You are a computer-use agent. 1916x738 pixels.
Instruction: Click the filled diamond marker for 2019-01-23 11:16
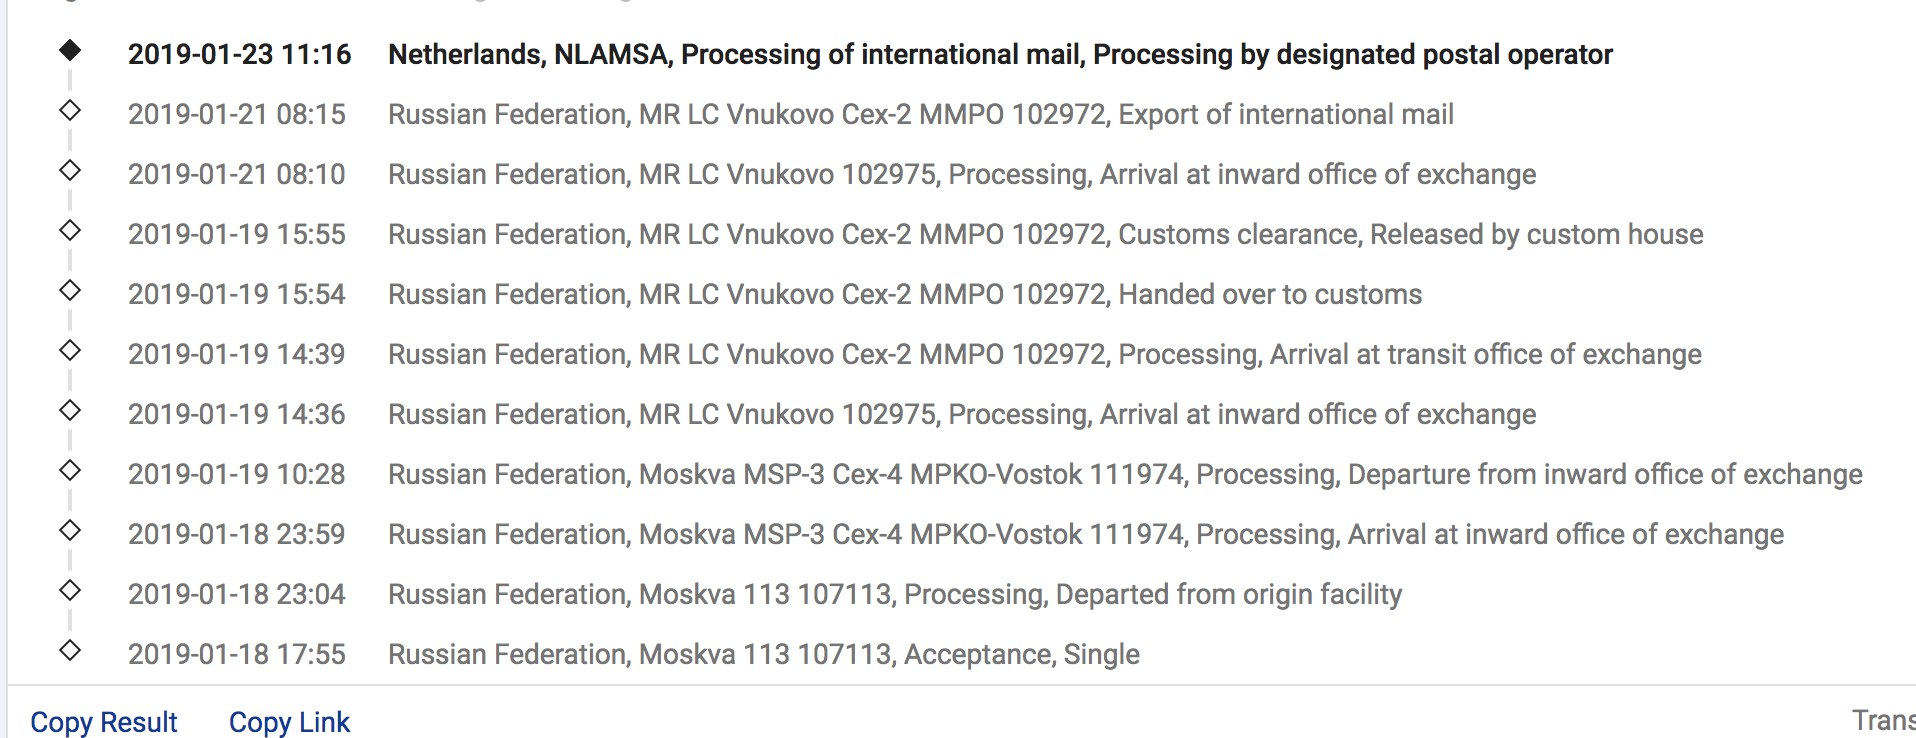(x=70, y=50)
